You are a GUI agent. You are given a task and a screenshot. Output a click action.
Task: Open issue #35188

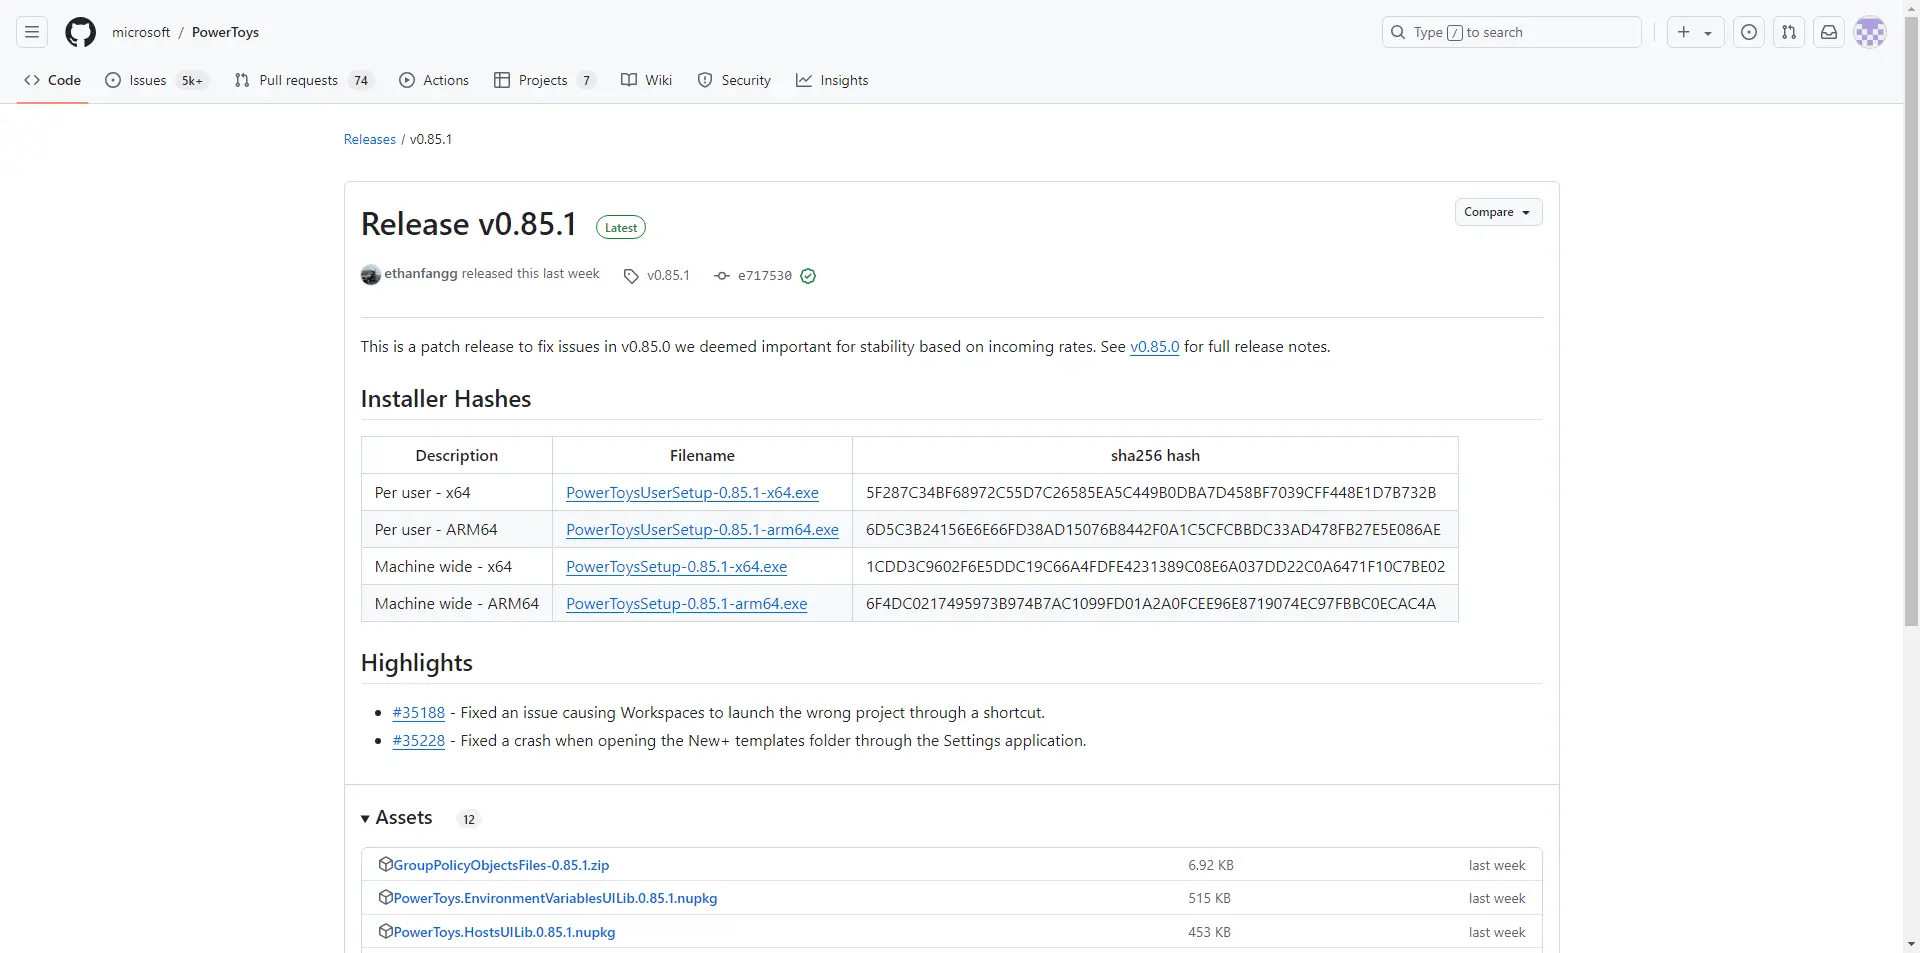point(418,712)
